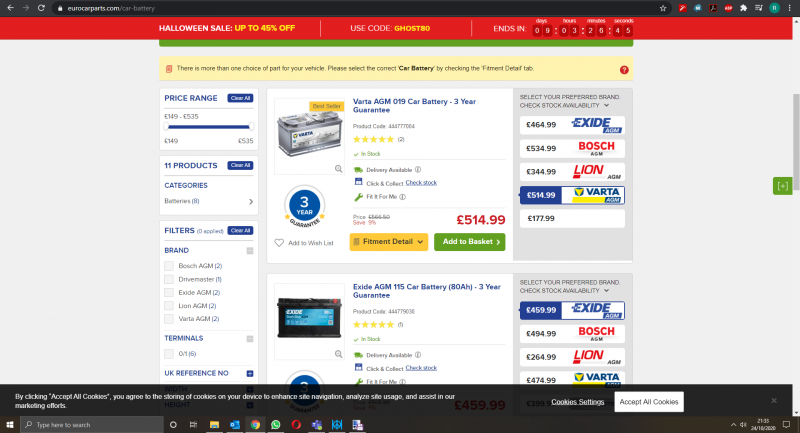This screenshot has width=800, height=433.
Task: Expand the UK Reference No filter section
Action: [250, 373]
